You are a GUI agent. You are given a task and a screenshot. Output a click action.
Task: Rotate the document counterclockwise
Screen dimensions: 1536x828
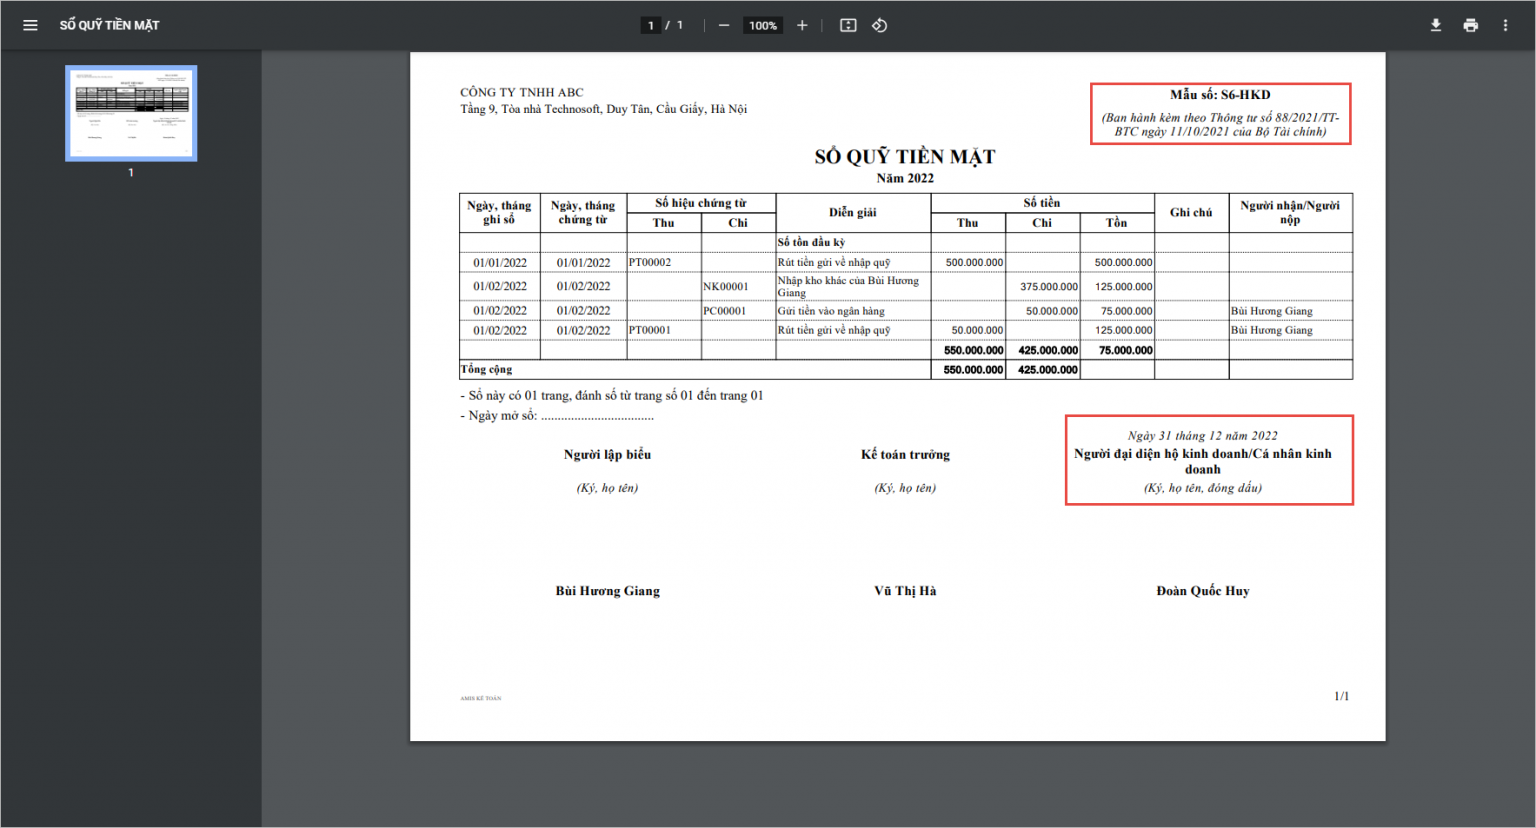pos(880,25)
